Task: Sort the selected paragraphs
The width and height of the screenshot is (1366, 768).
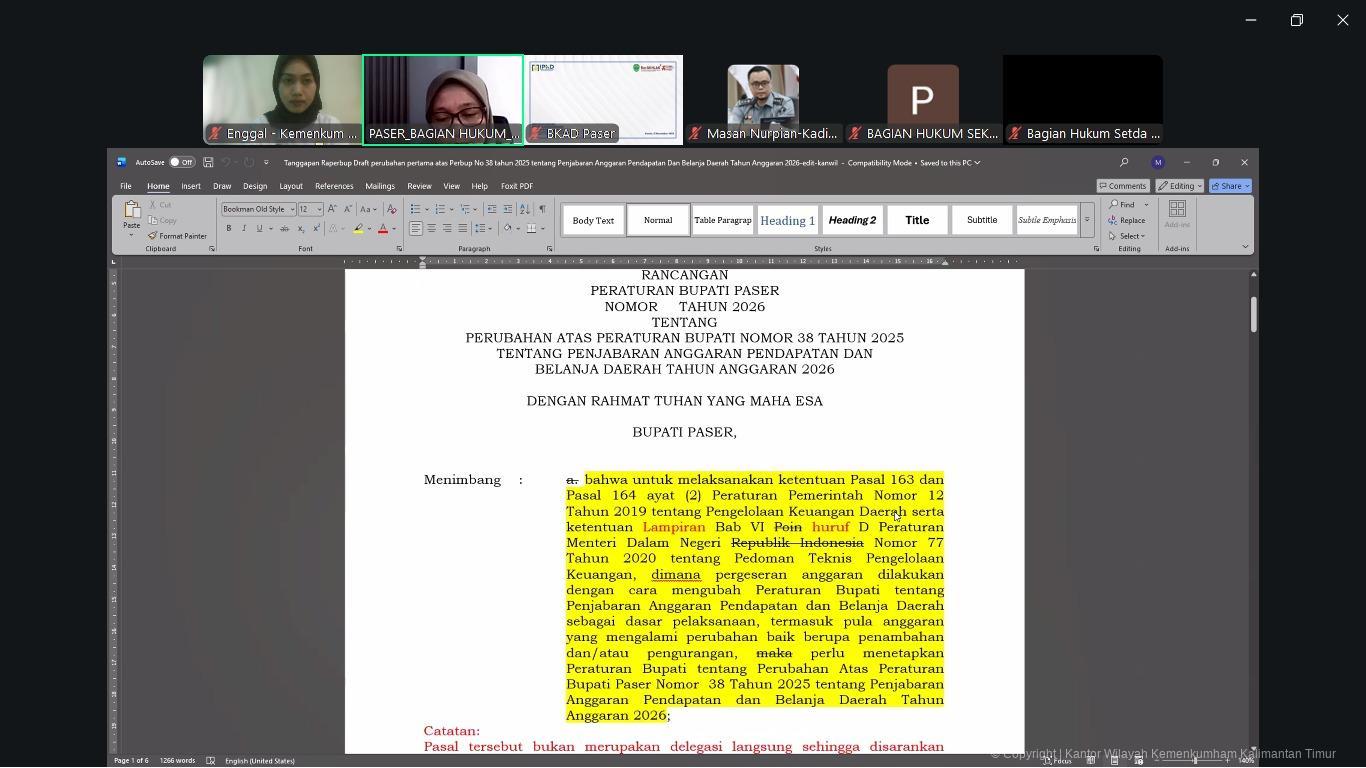Action: point(524,209)
